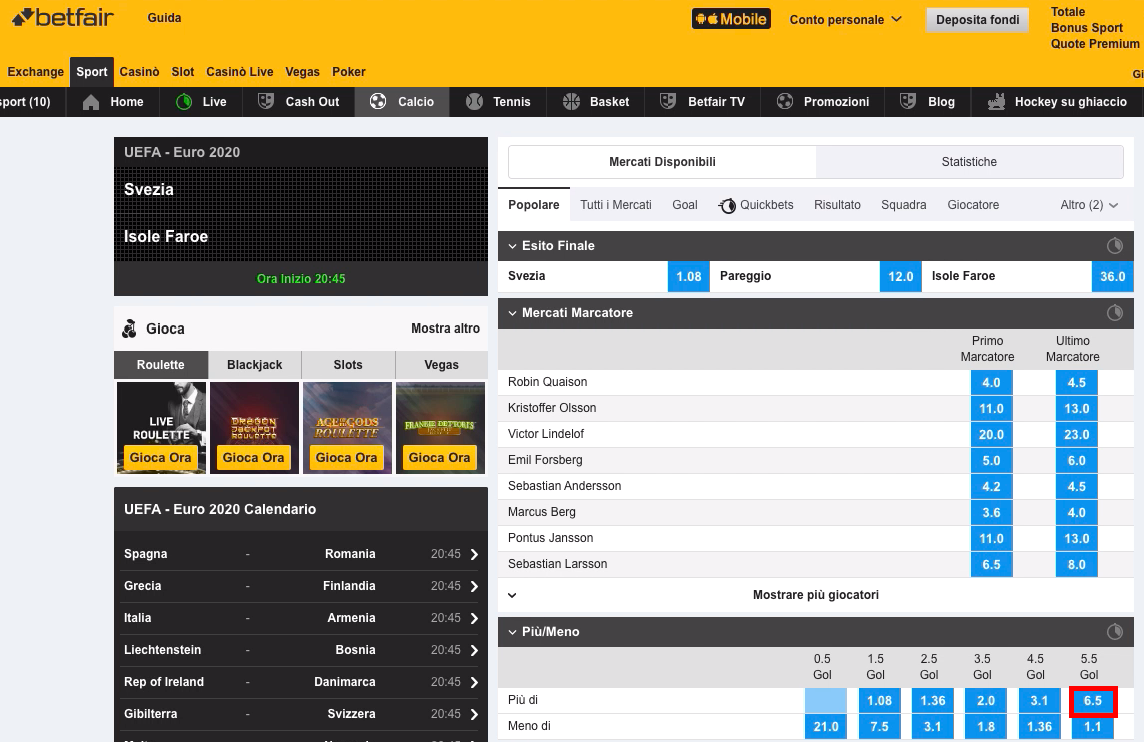1144x742 pixels.
Task: Open the Casinò Live menu item
Action: point(239,72)
